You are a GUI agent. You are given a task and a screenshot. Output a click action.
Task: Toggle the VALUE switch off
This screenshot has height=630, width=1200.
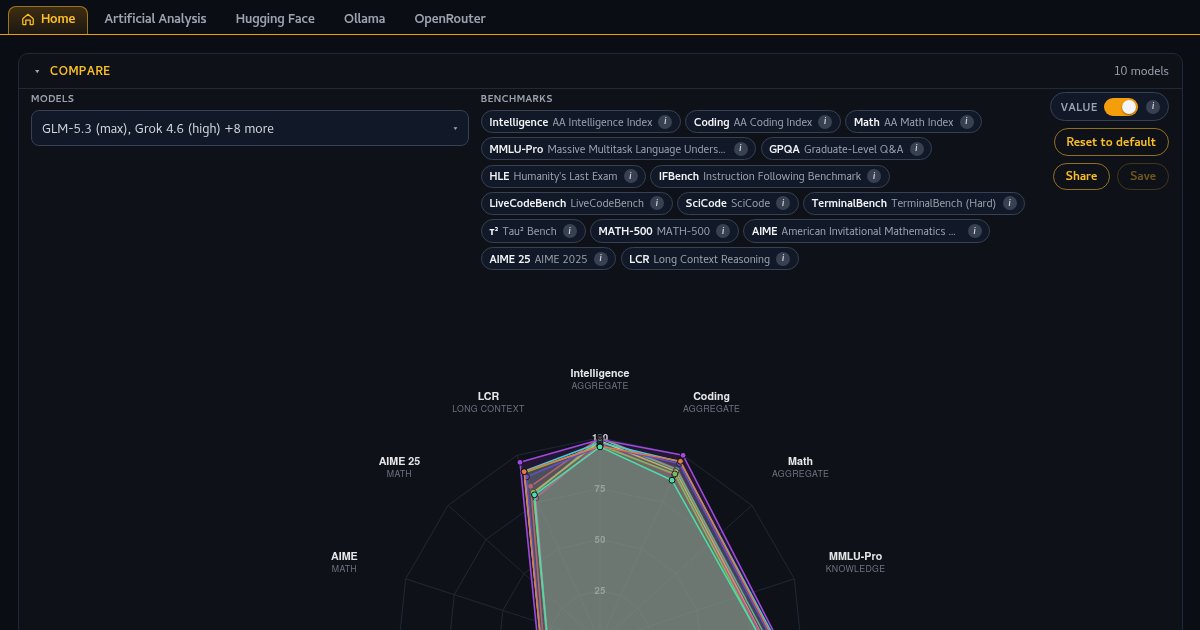1120,107
